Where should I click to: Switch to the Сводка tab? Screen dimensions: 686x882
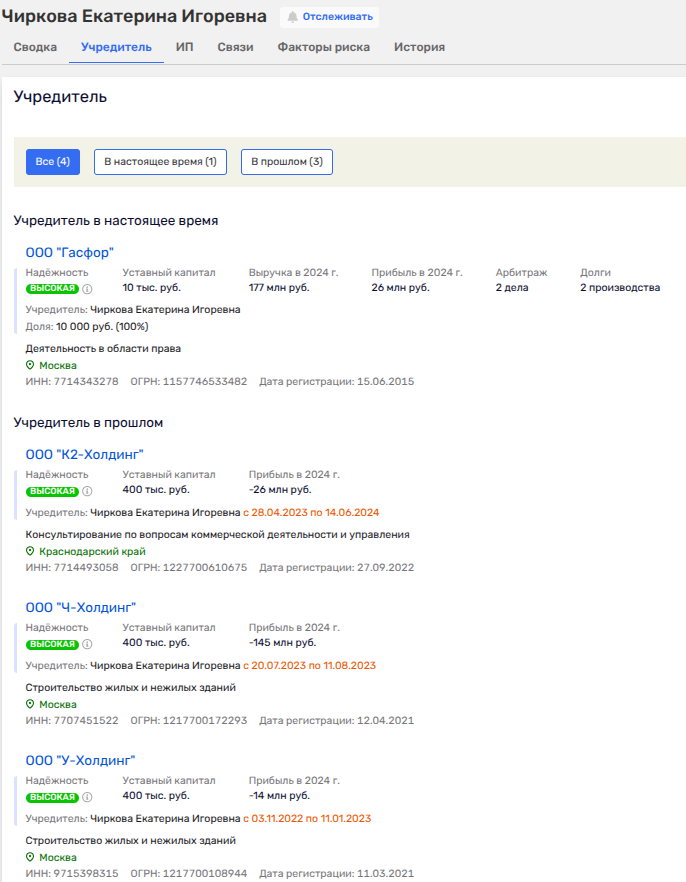35,47
